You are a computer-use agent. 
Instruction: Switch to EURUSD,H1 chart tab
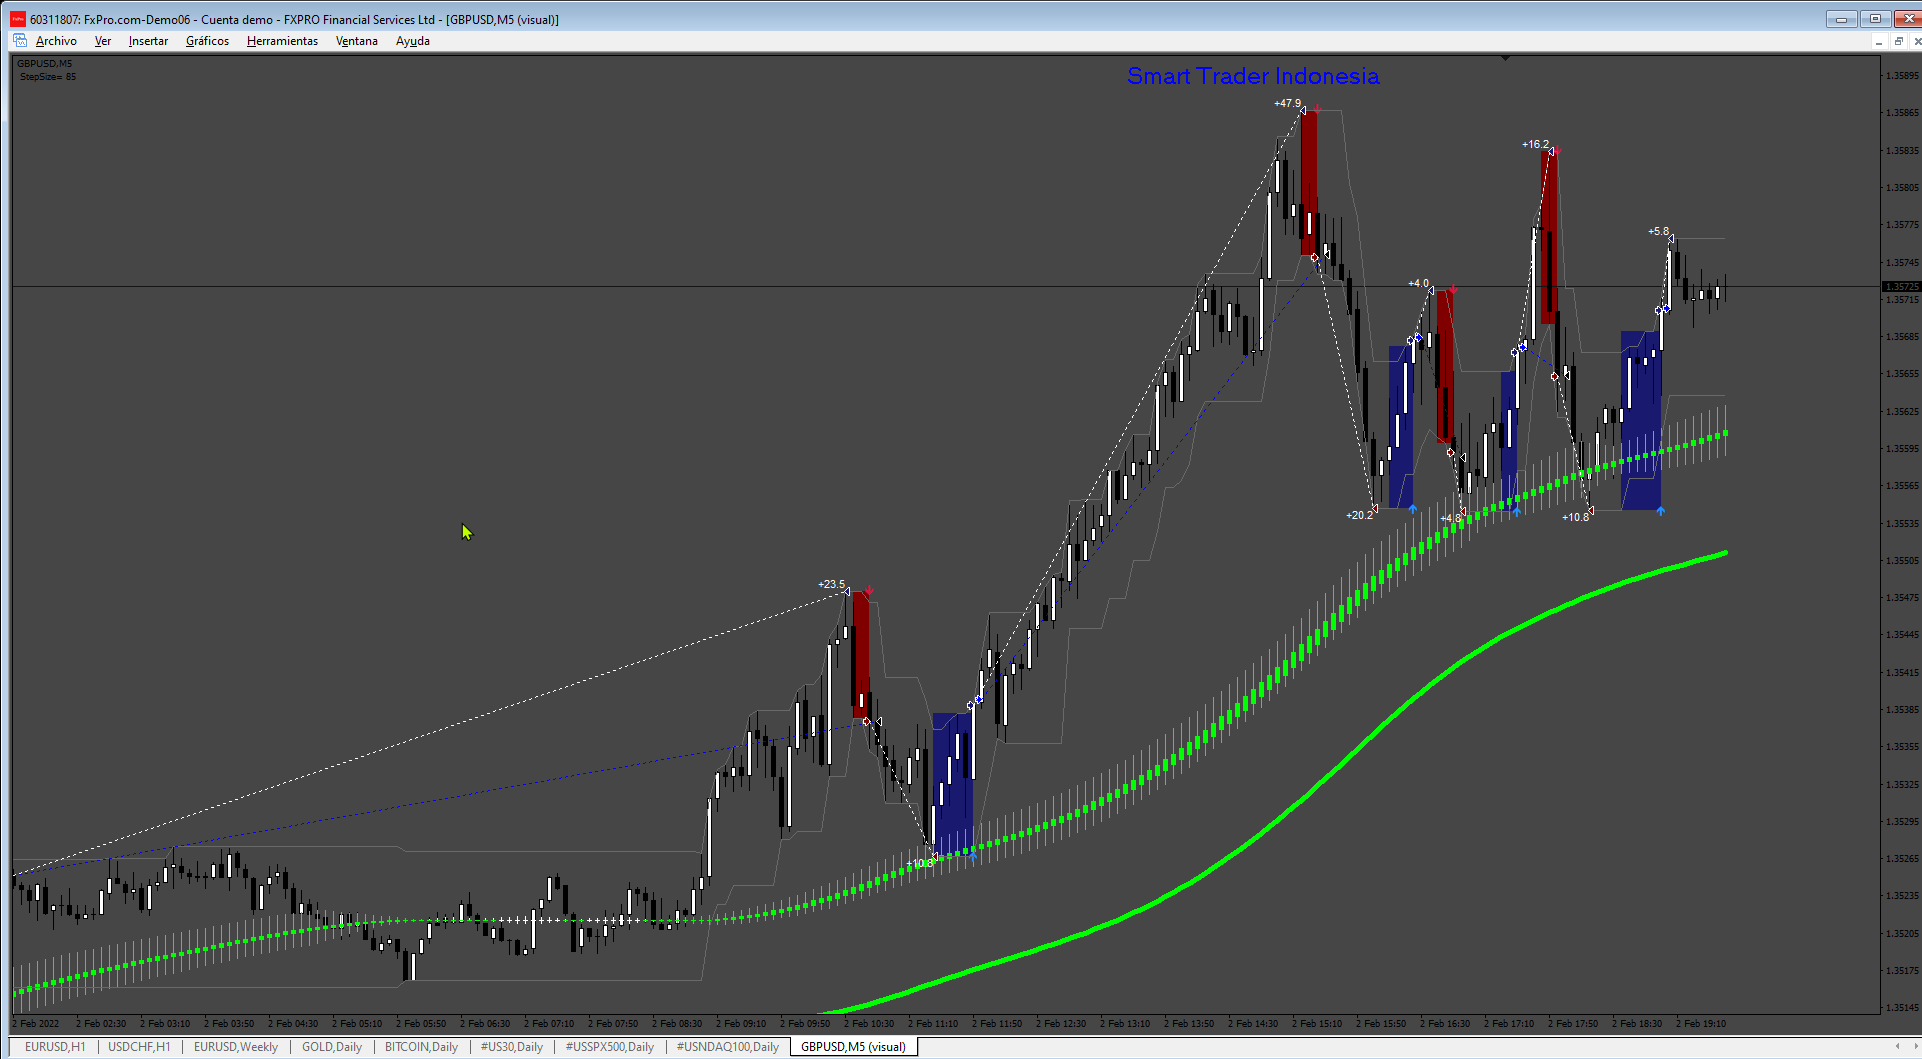55,1047
